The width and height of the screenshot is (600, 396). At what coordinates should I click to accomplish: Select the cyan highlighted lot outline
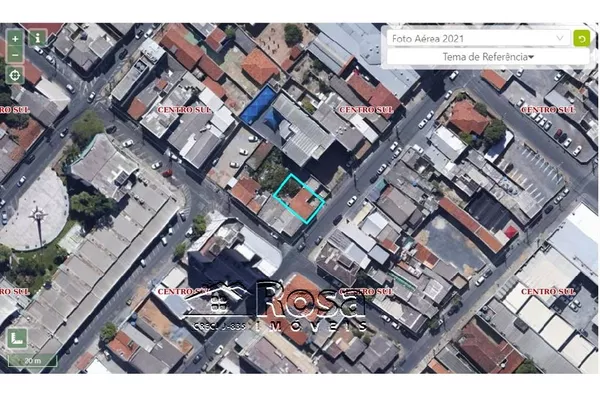(299, 199)
